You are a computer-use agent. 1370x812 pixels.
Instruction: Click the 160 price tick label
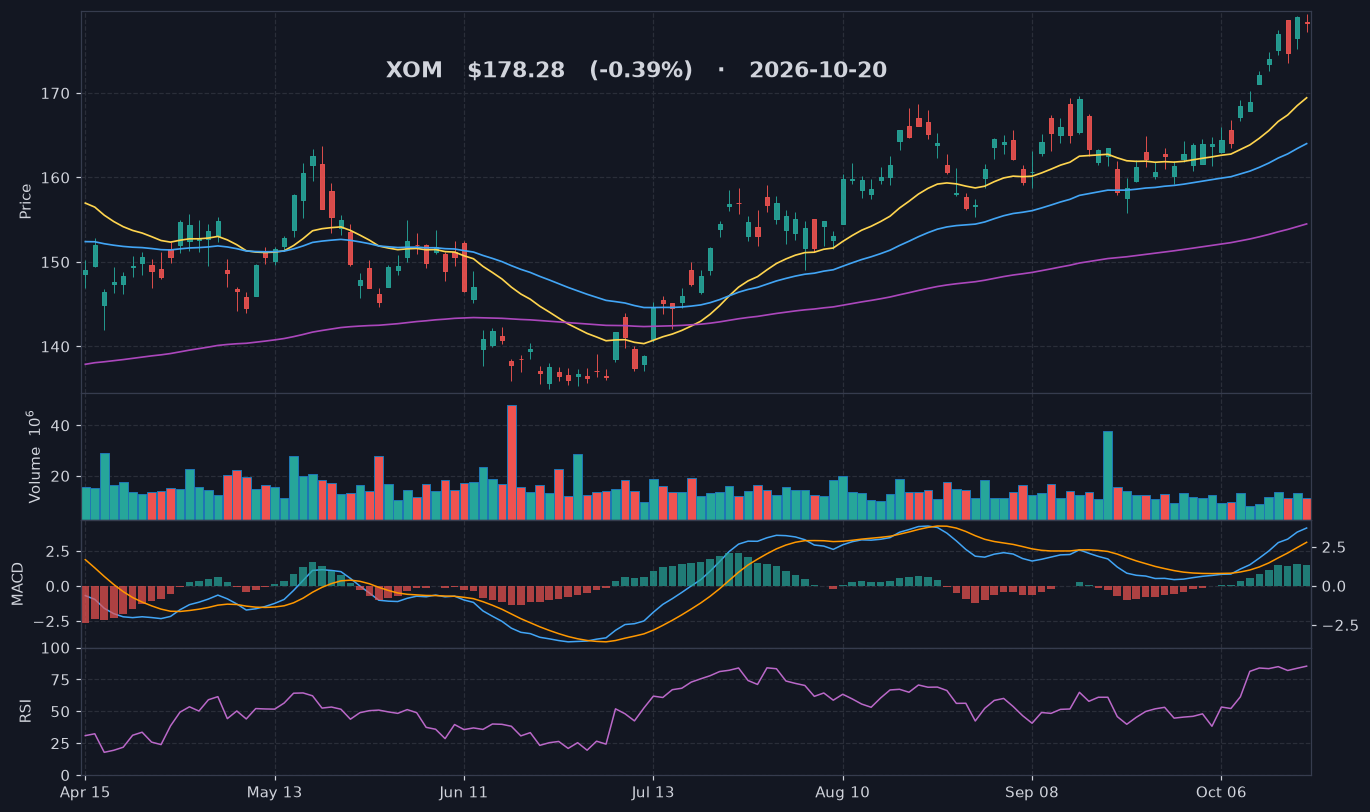point(55,178)
